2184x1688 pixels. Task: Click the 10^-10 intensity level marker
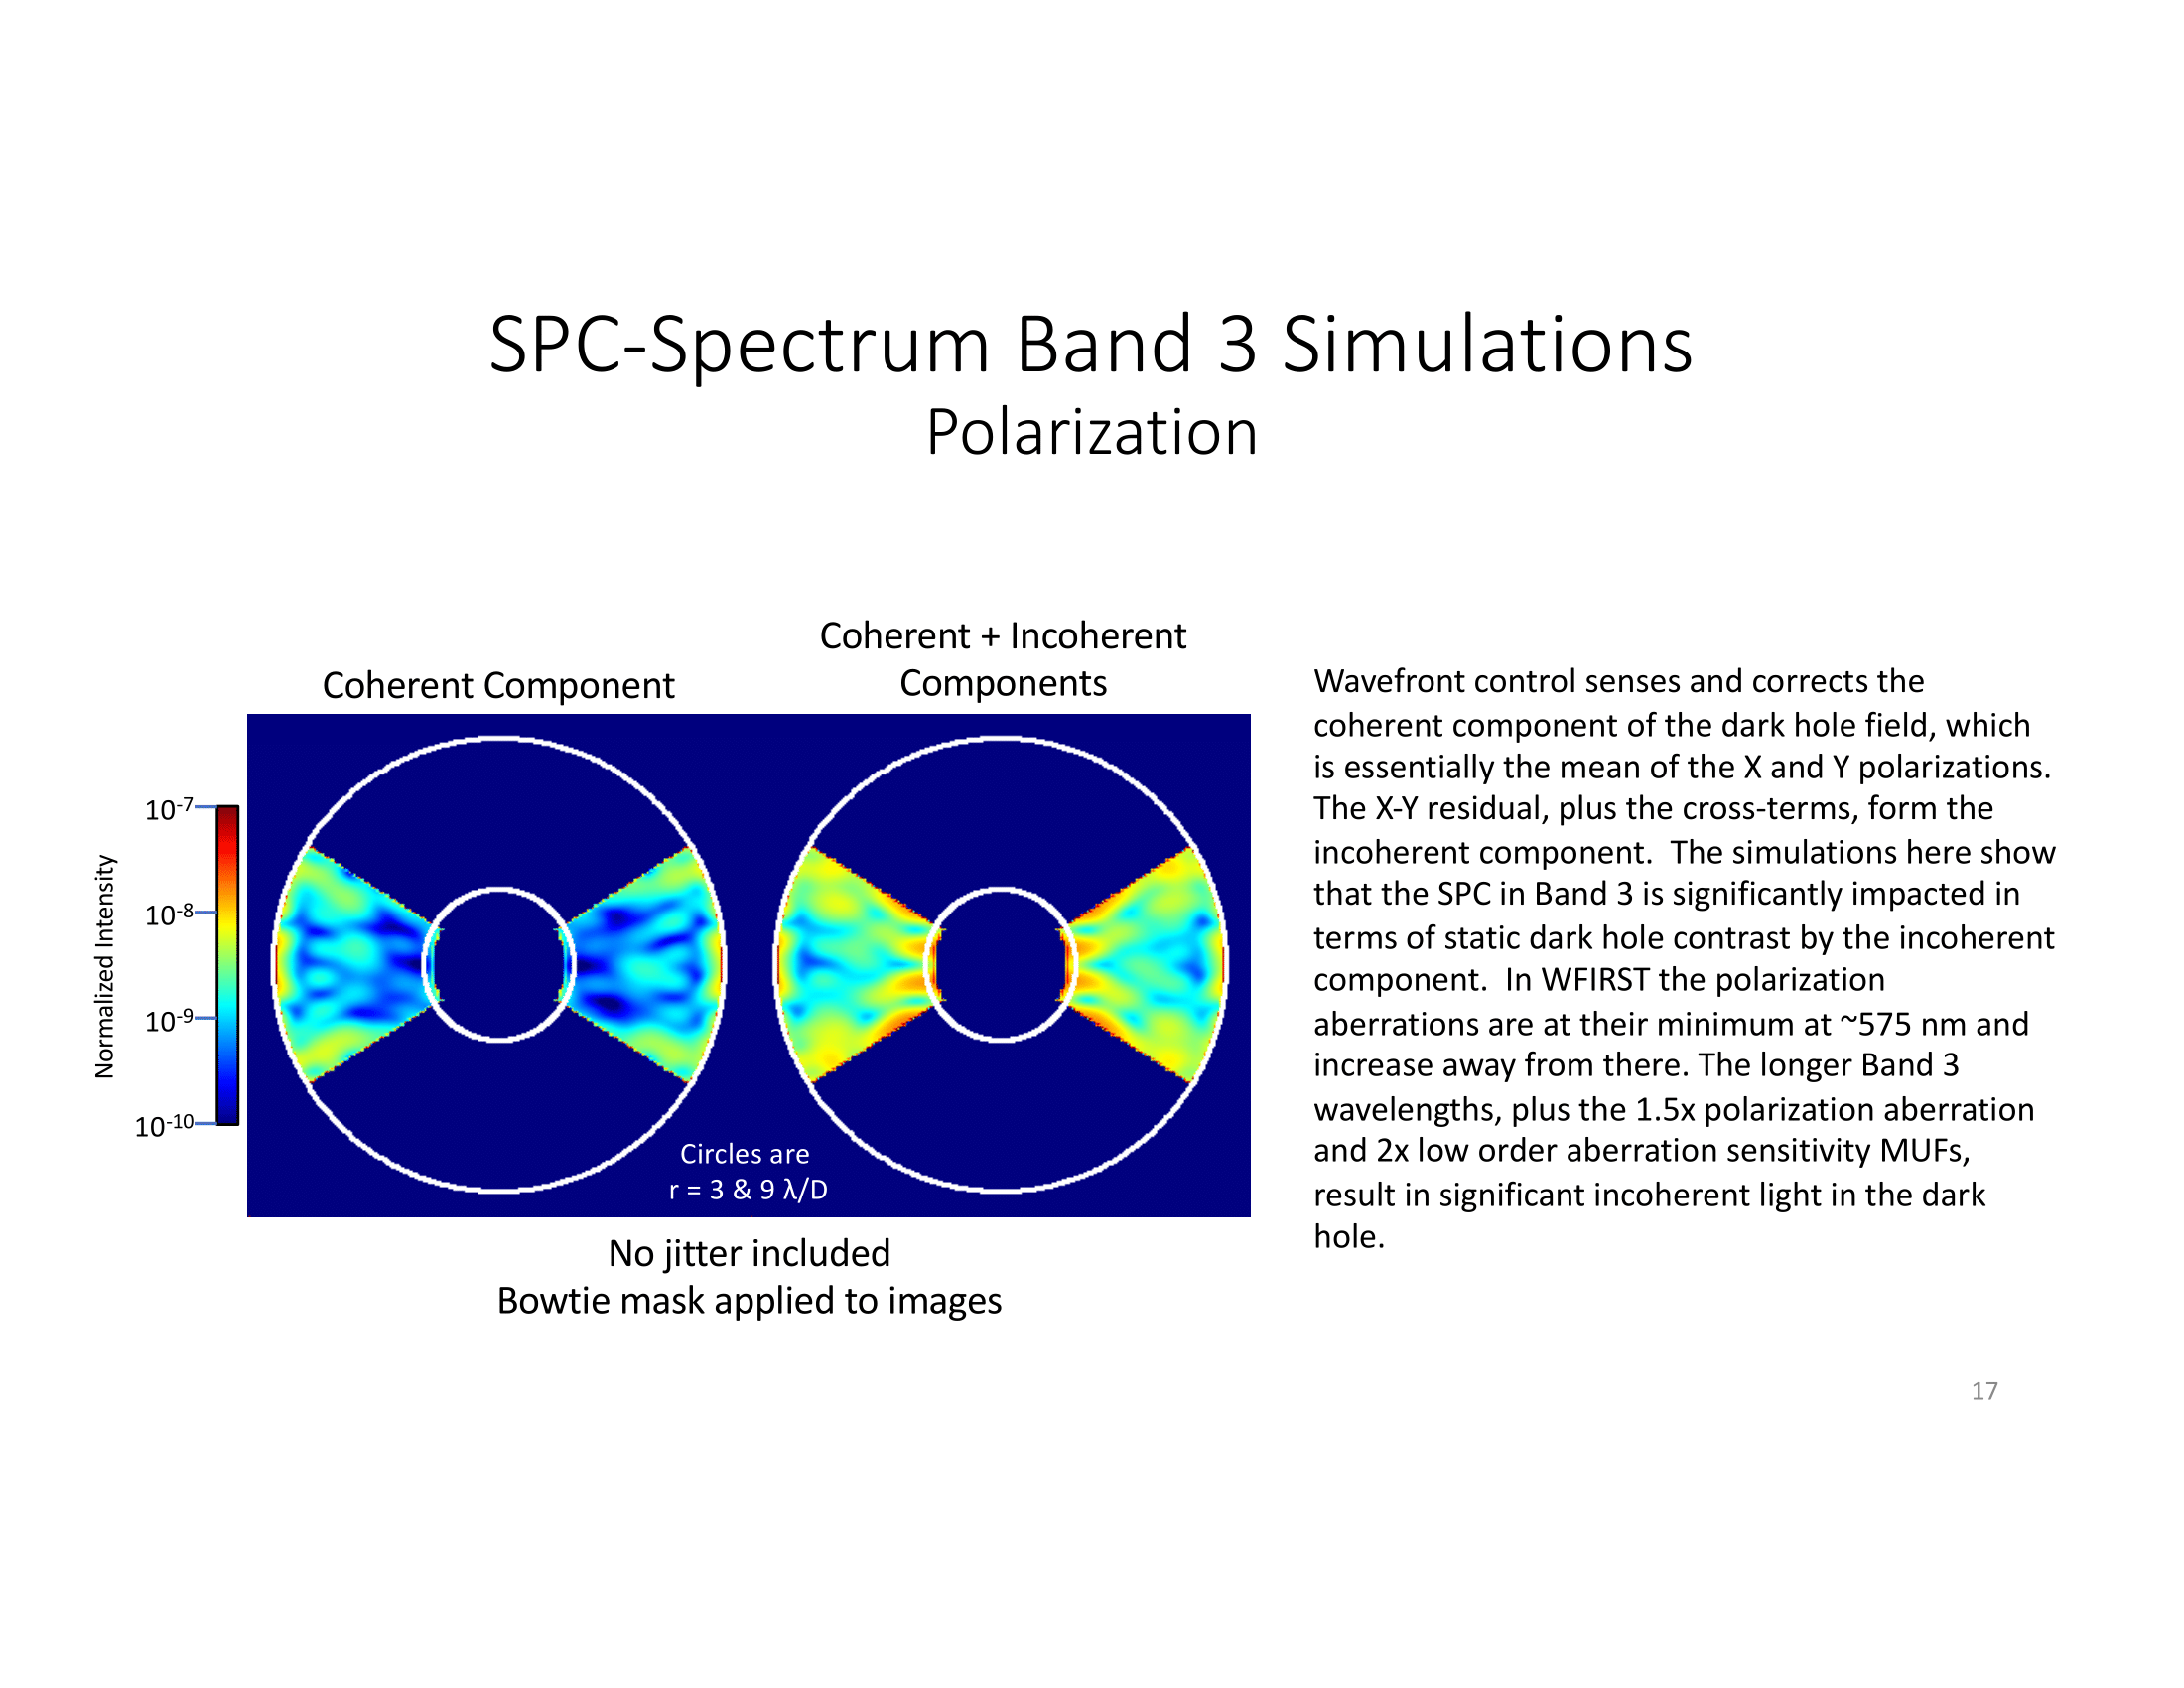click(183, 1119)
